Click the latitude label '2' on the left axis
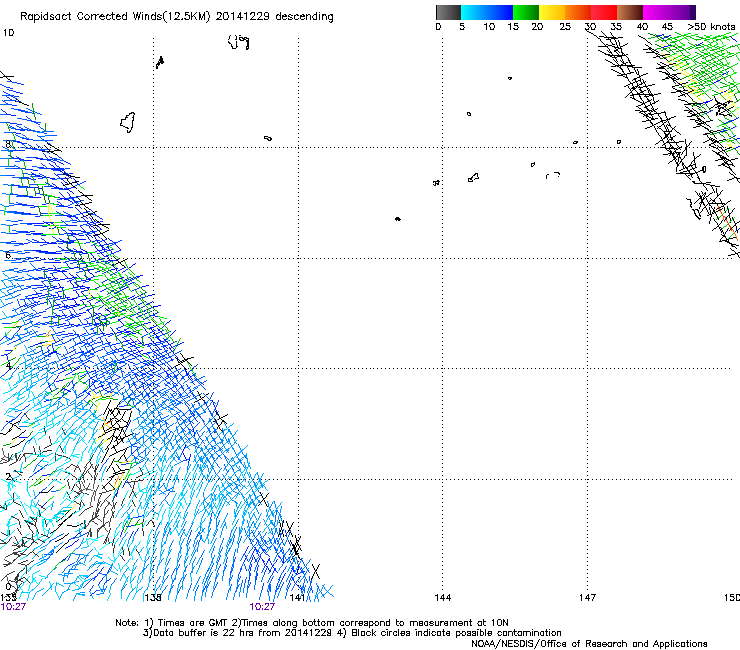Image resolution: width=740 pixels, height=650 pixels. tap(8, 477)
